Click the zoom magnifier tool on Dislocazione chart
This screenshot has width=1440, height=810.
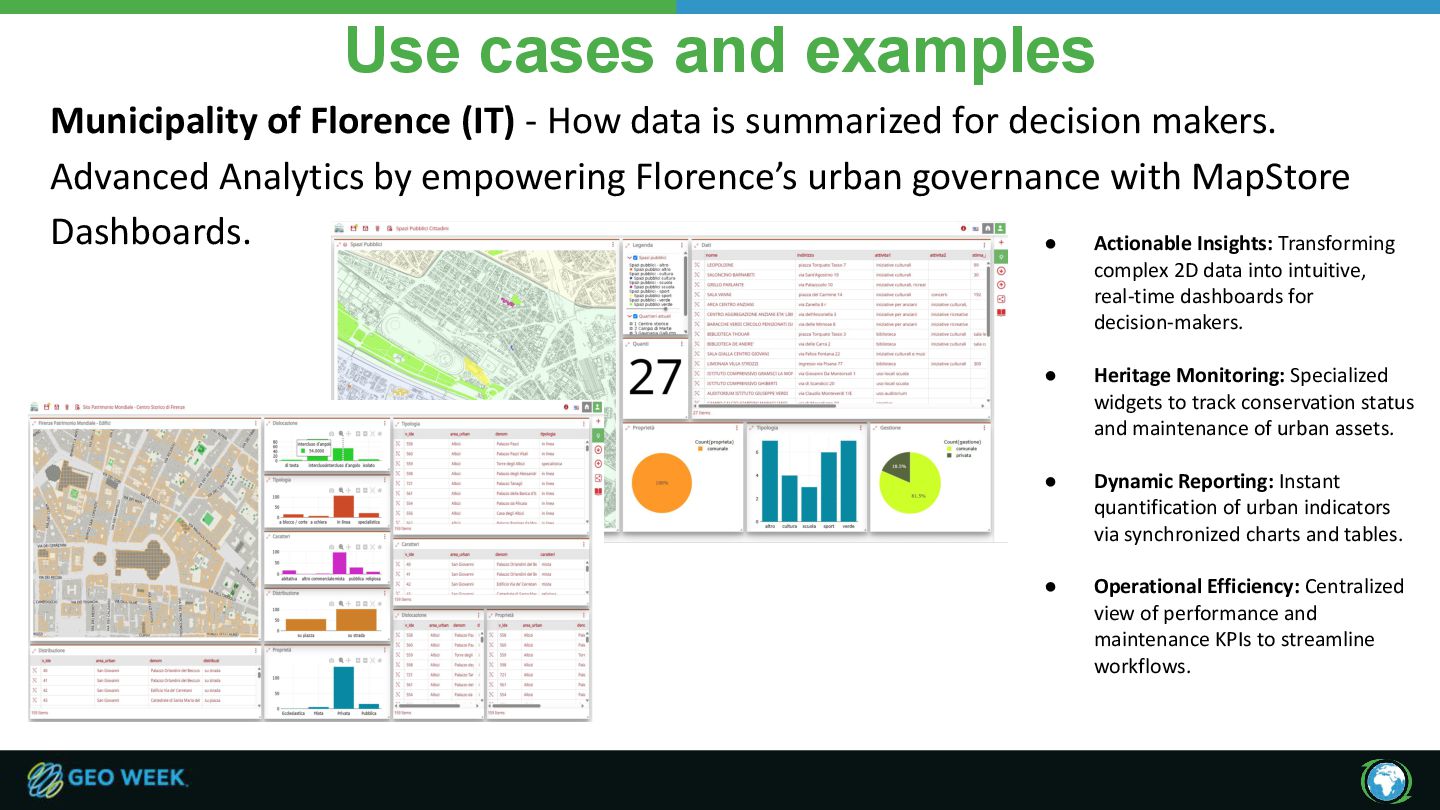(341, 433)
